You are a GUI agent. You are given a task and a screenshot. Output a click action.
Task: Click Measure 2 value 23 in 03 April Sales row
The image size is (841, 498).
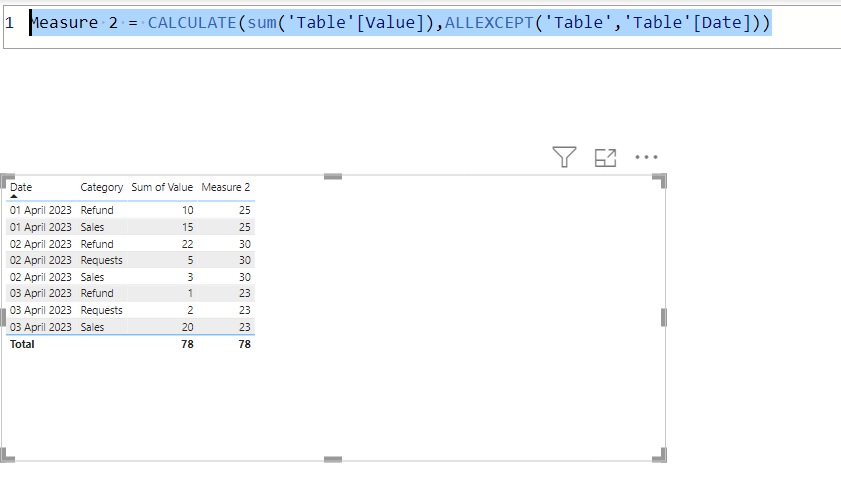(x=245, y=327)
